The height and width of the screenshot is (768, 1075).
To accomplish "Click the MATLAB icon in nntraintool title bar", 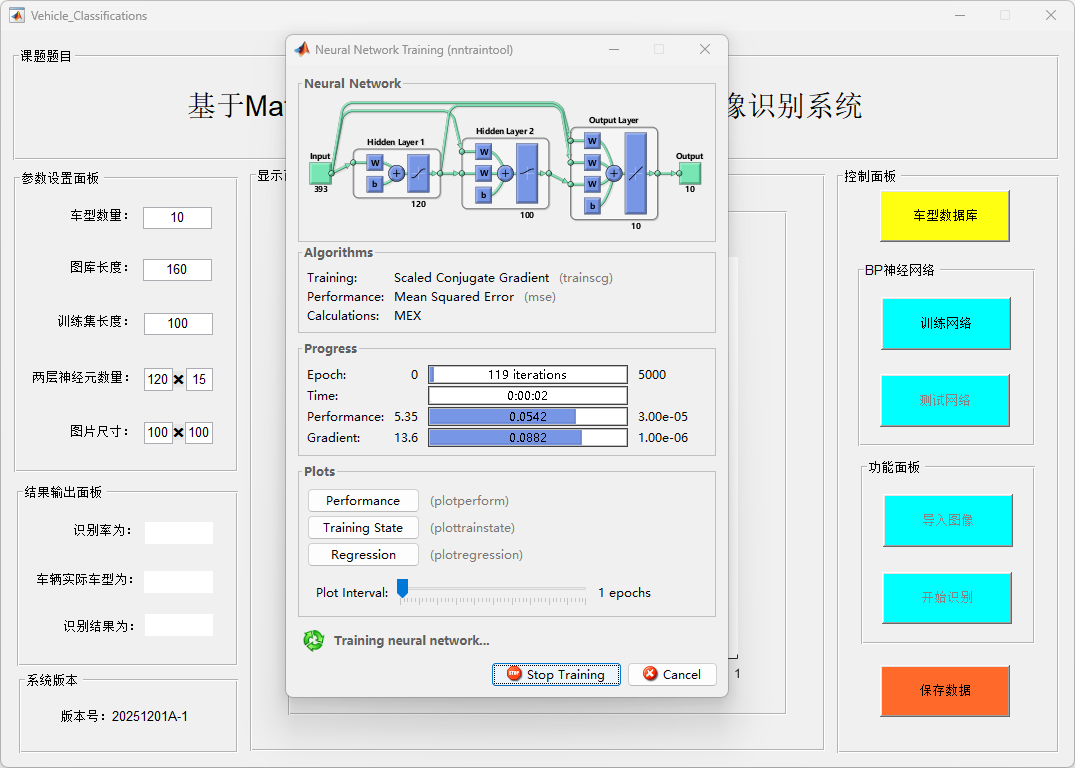I will click(302, 49).
